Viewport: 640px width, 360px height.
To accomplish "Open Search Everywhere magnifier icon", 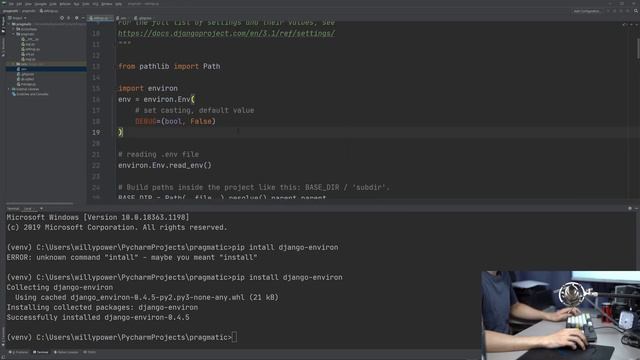I will [x=636, y=11].
